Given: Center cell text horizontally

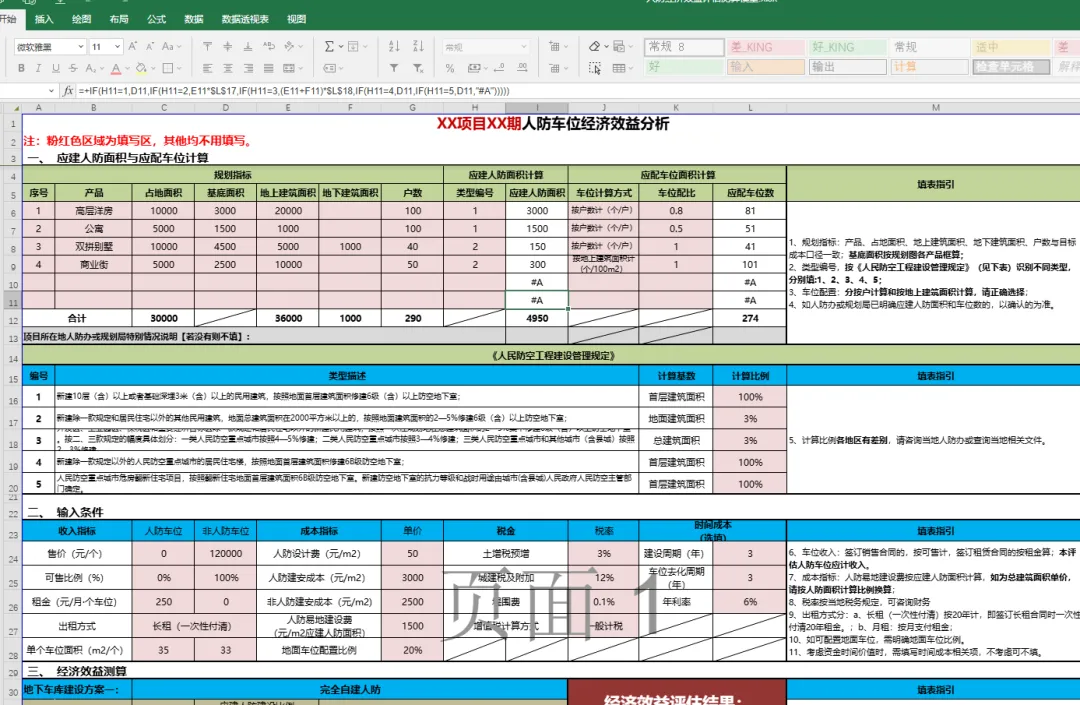Looking at the screenshot, I should pos(227,68).
